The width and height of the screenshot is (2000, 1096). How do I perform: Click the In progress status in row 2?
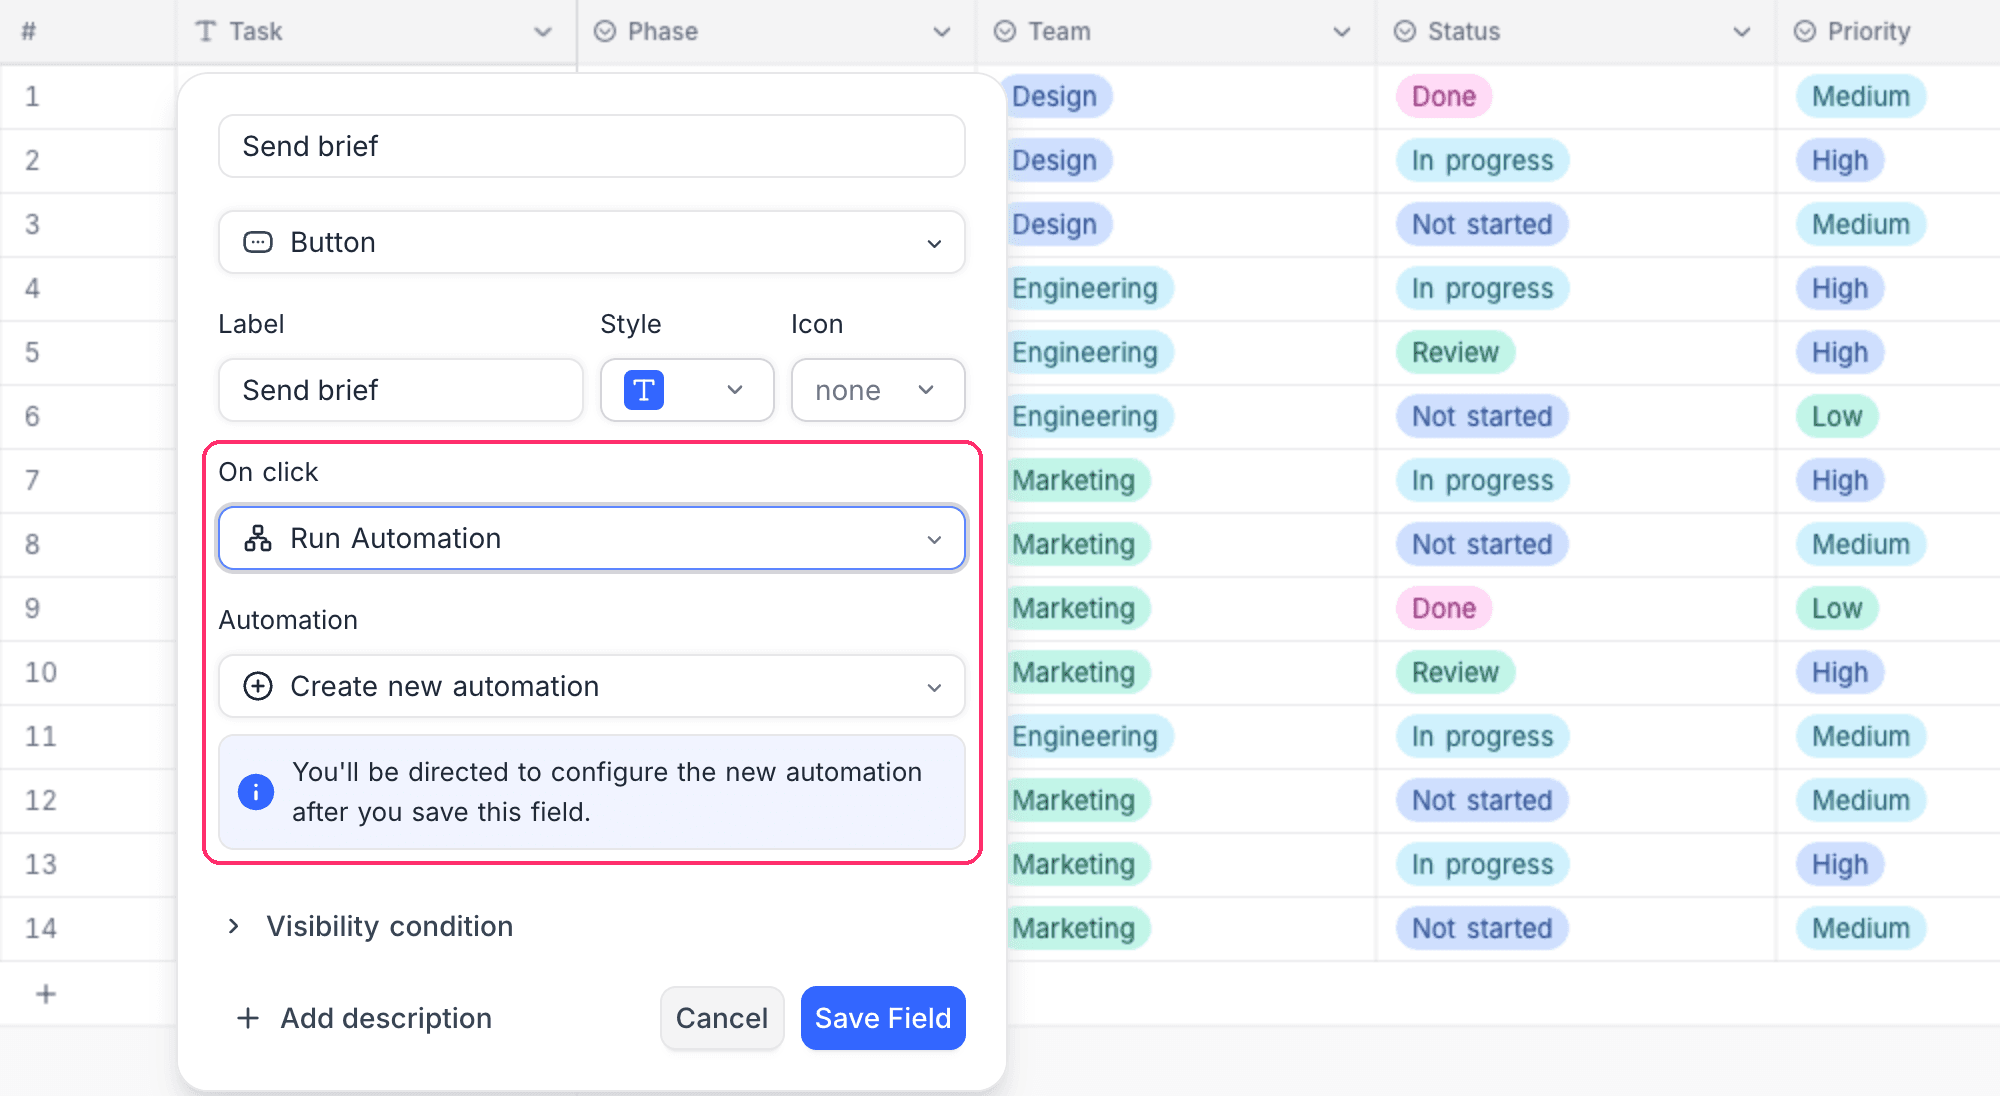pyautogui.click(x=1482, y=160)
